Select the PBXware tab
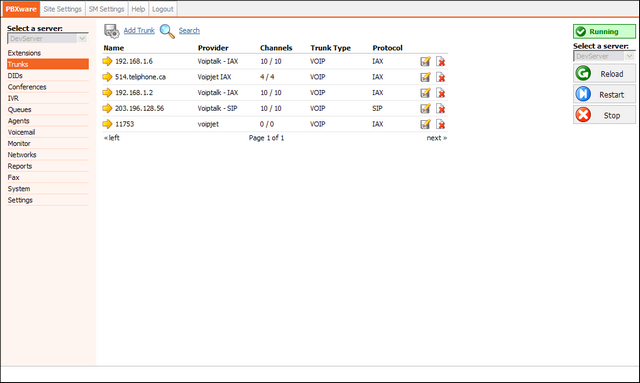This screenshot has width=640, height=383. click(21, 9)
